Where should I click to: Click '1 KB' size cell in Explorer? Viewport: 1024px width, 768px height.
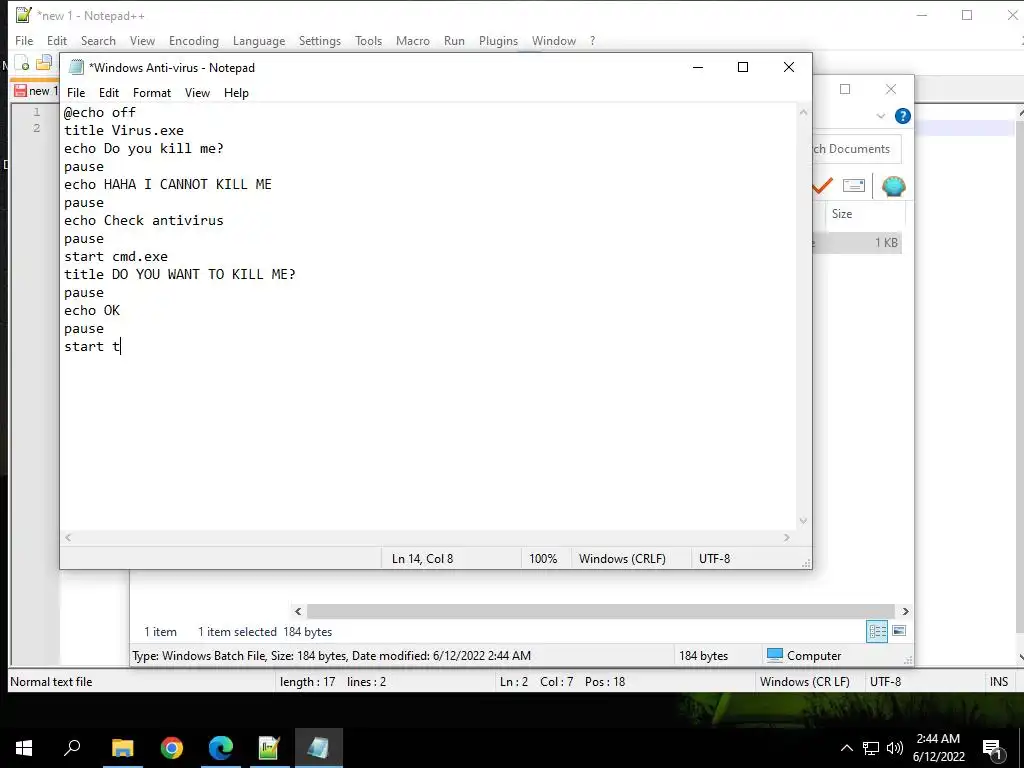point(886,243)
